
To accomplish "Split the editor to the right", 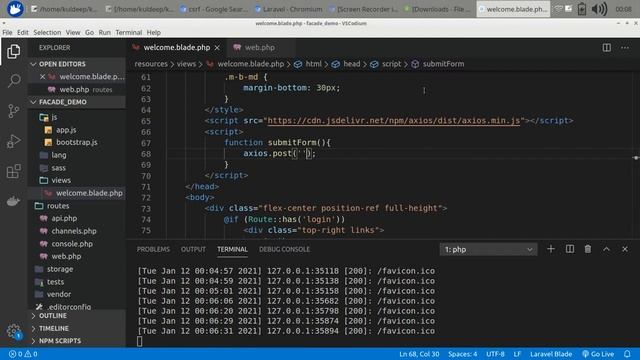I will pos(607,48).
